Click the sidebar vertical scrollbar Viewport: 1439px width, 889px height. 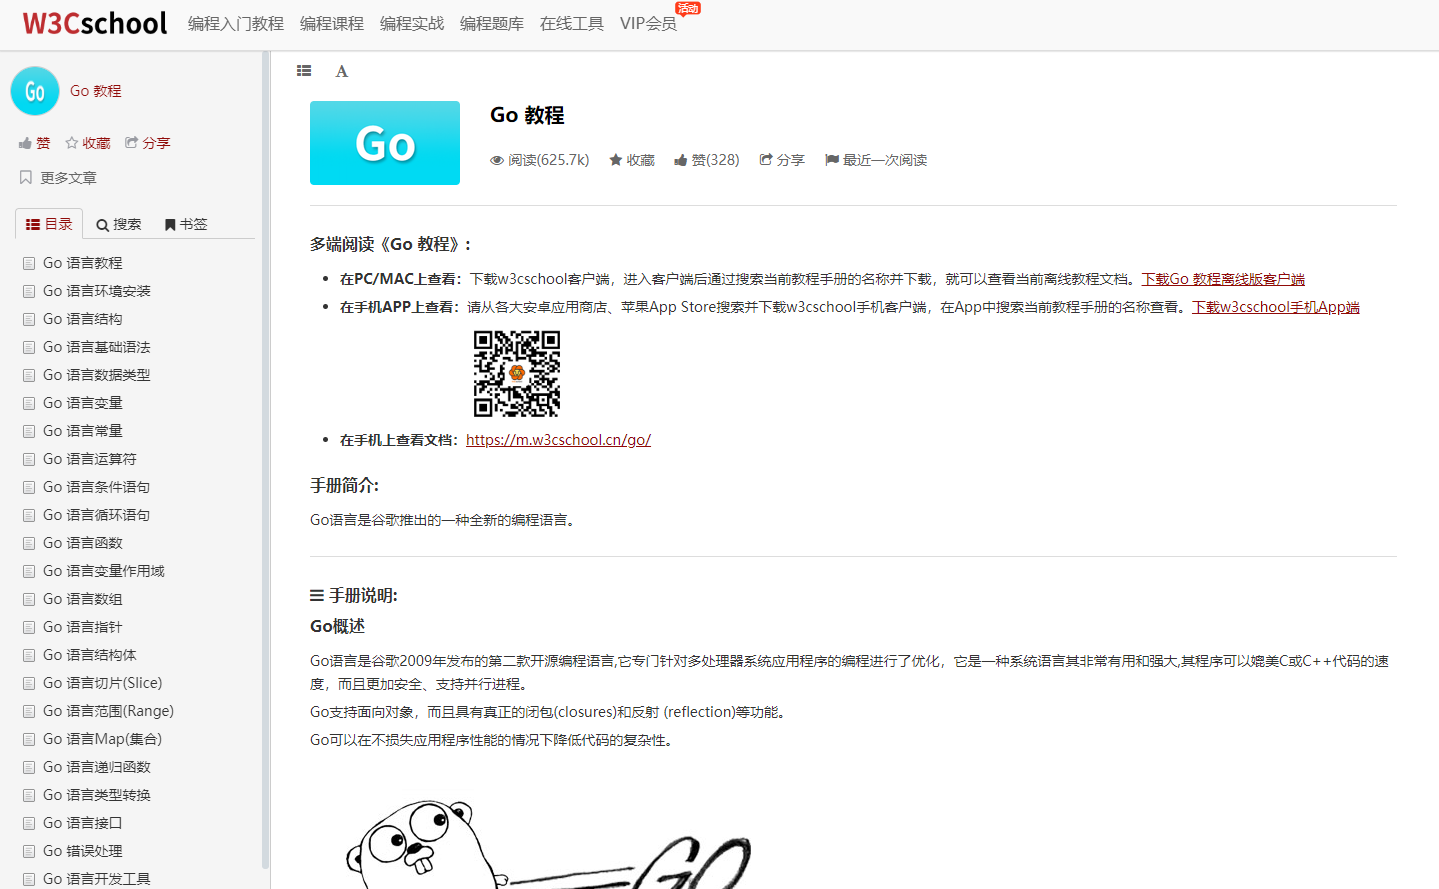pyautogui.click(x=265, y=460)
